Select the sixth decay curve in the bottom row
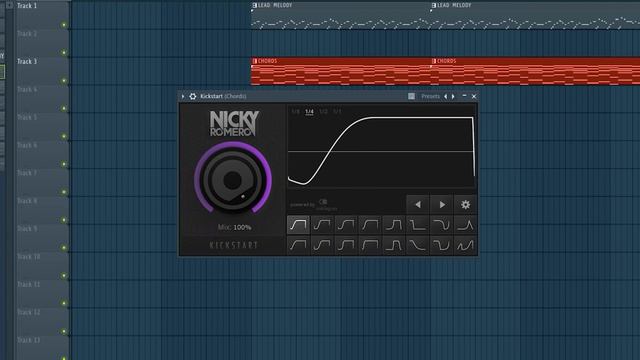Screen dimensions: 640x360 (418, 245)
